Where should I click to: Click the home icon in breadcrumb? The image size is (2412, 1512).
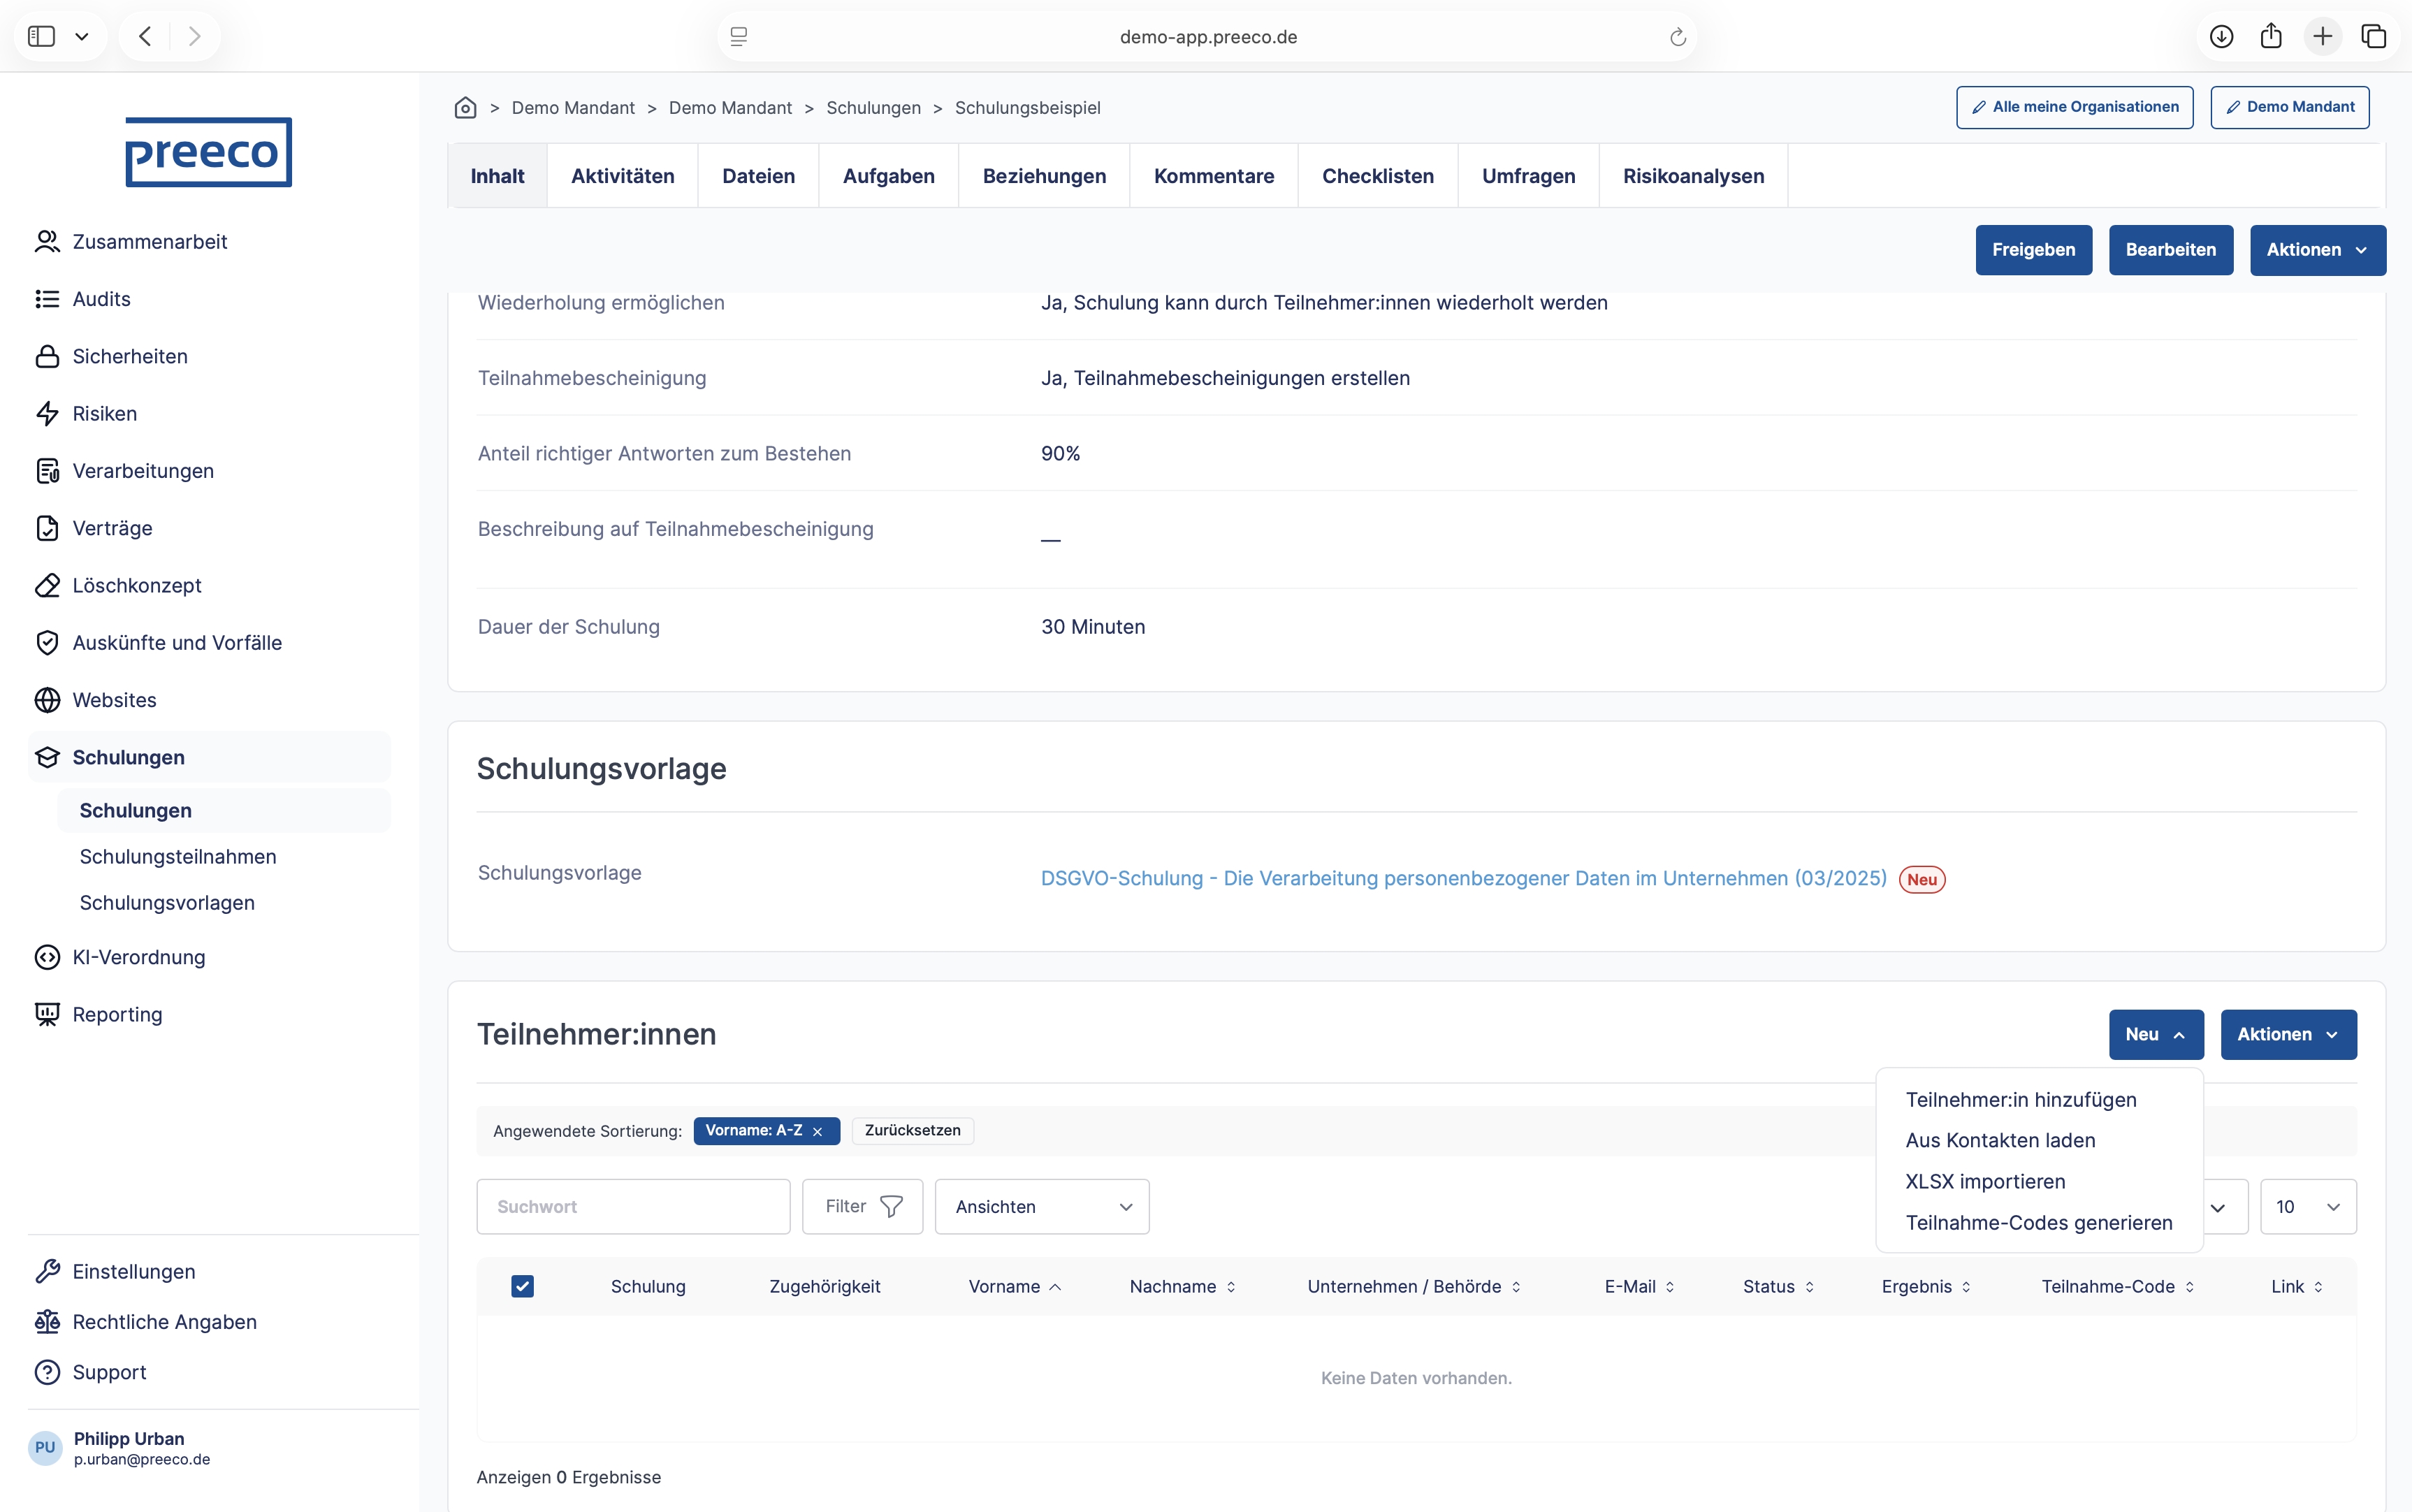[x=465, y=107]
